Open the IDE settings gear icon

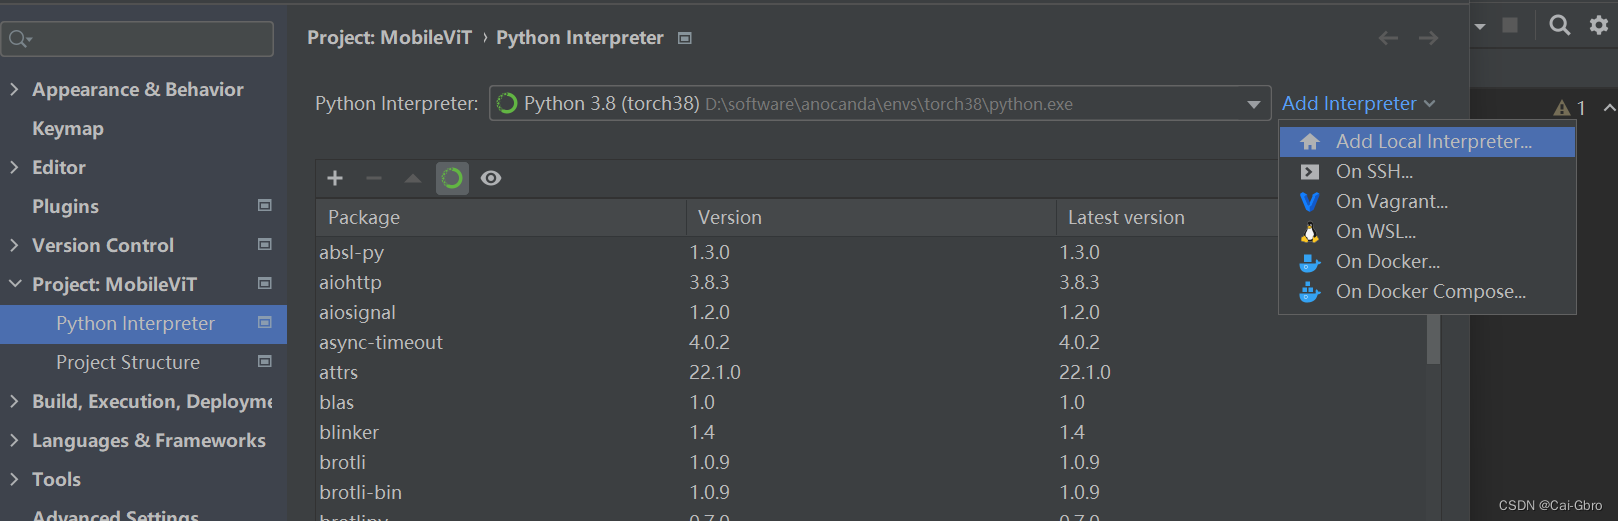click(1599, 25)
